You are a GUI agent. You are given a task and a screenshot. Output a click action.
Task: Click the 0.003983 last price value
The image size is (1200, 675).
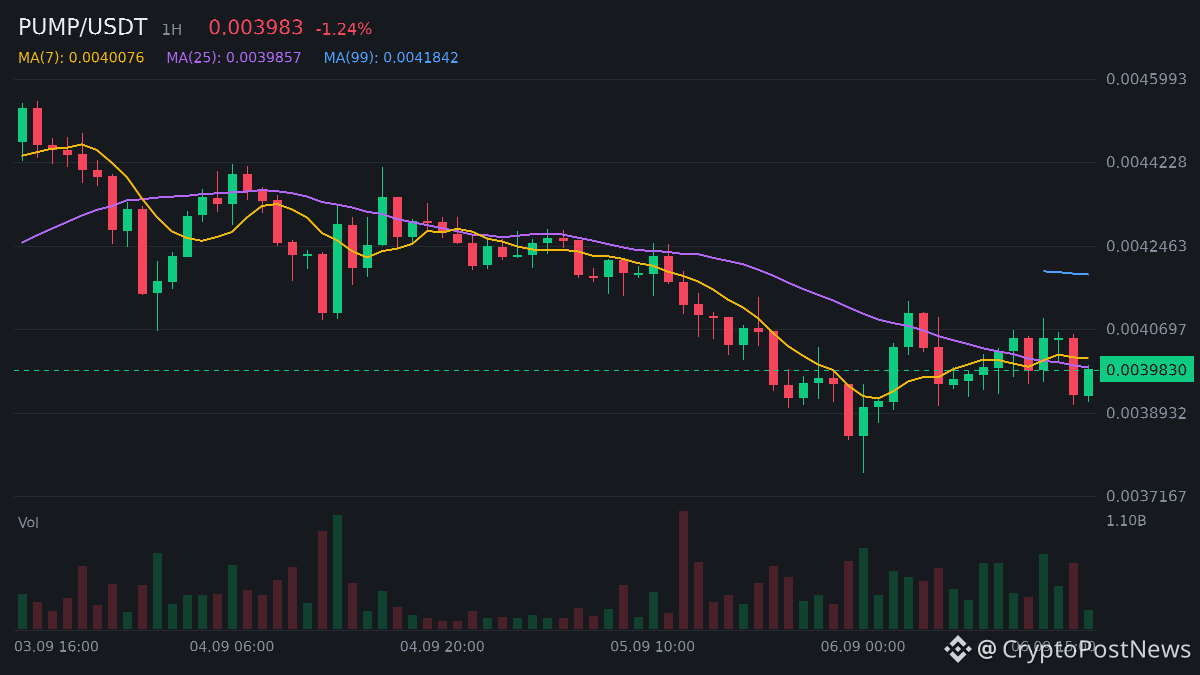click(255, 28)
